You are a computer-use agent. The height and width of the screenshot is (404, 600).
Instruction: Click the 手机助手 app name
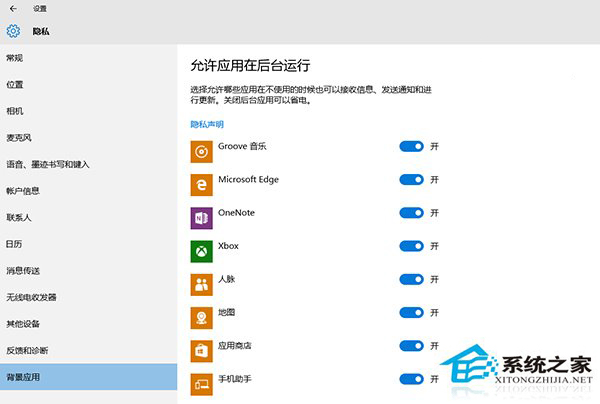pos(235,379)
